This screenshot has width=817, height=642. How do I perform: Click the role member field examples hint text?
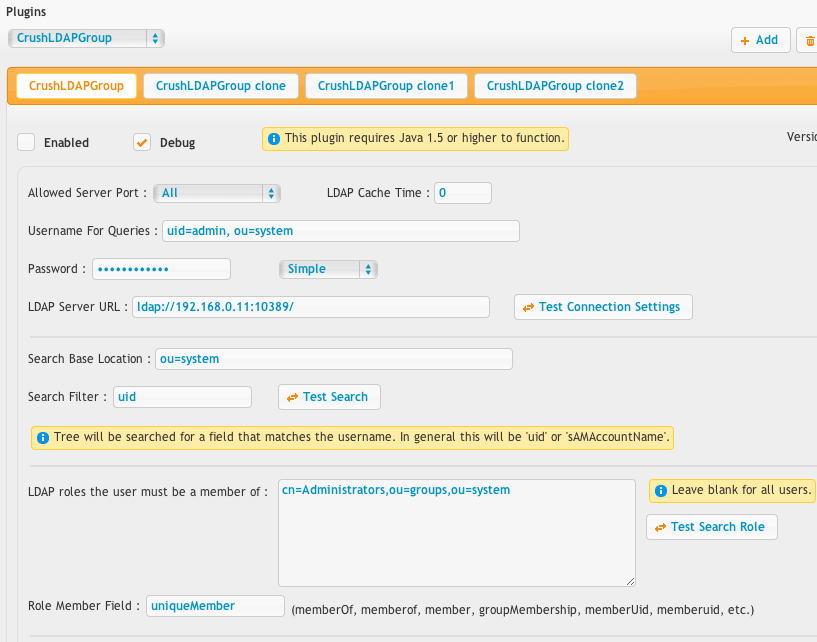(x=523, y=610)
